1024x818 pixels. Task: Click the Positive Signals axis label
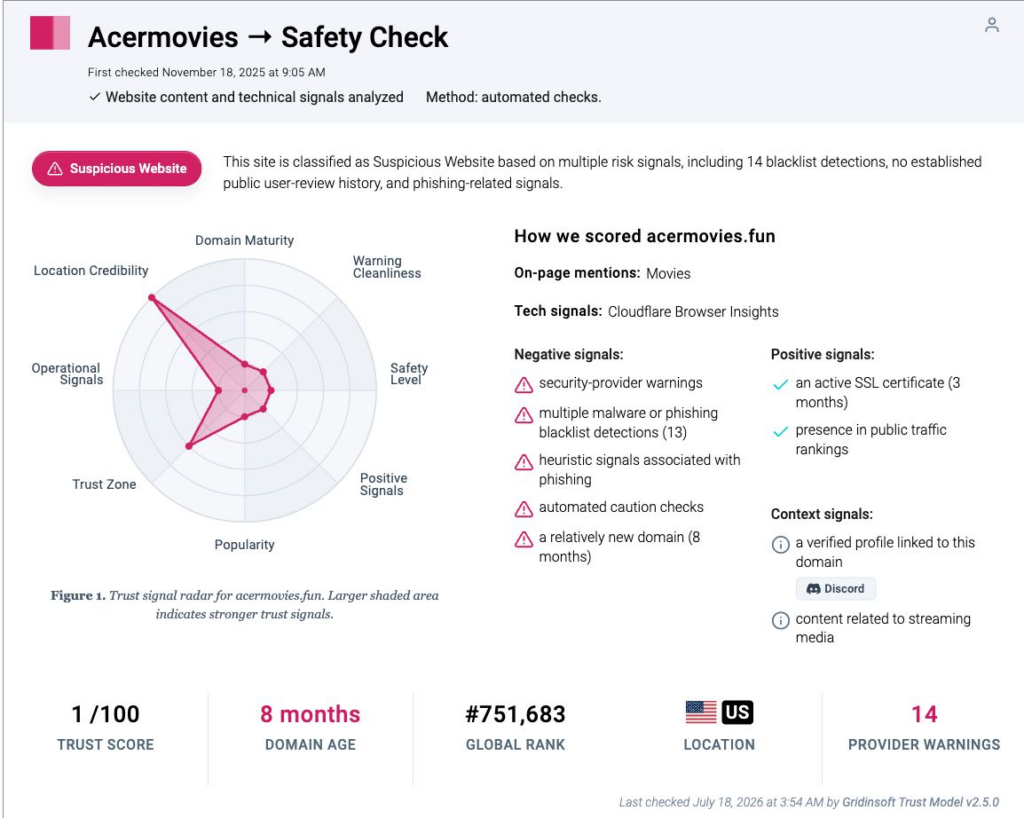383,484
